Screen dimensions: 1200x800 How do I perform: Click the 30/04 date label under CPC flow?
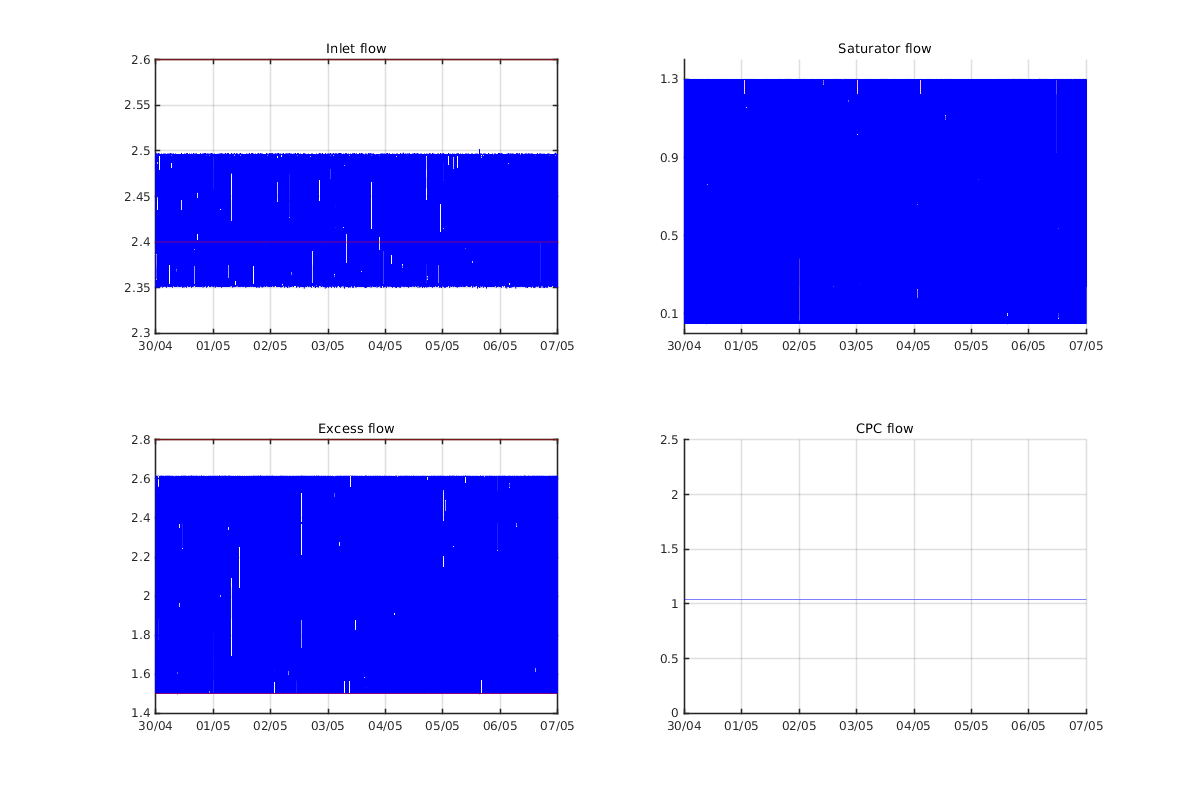[684, 726]
